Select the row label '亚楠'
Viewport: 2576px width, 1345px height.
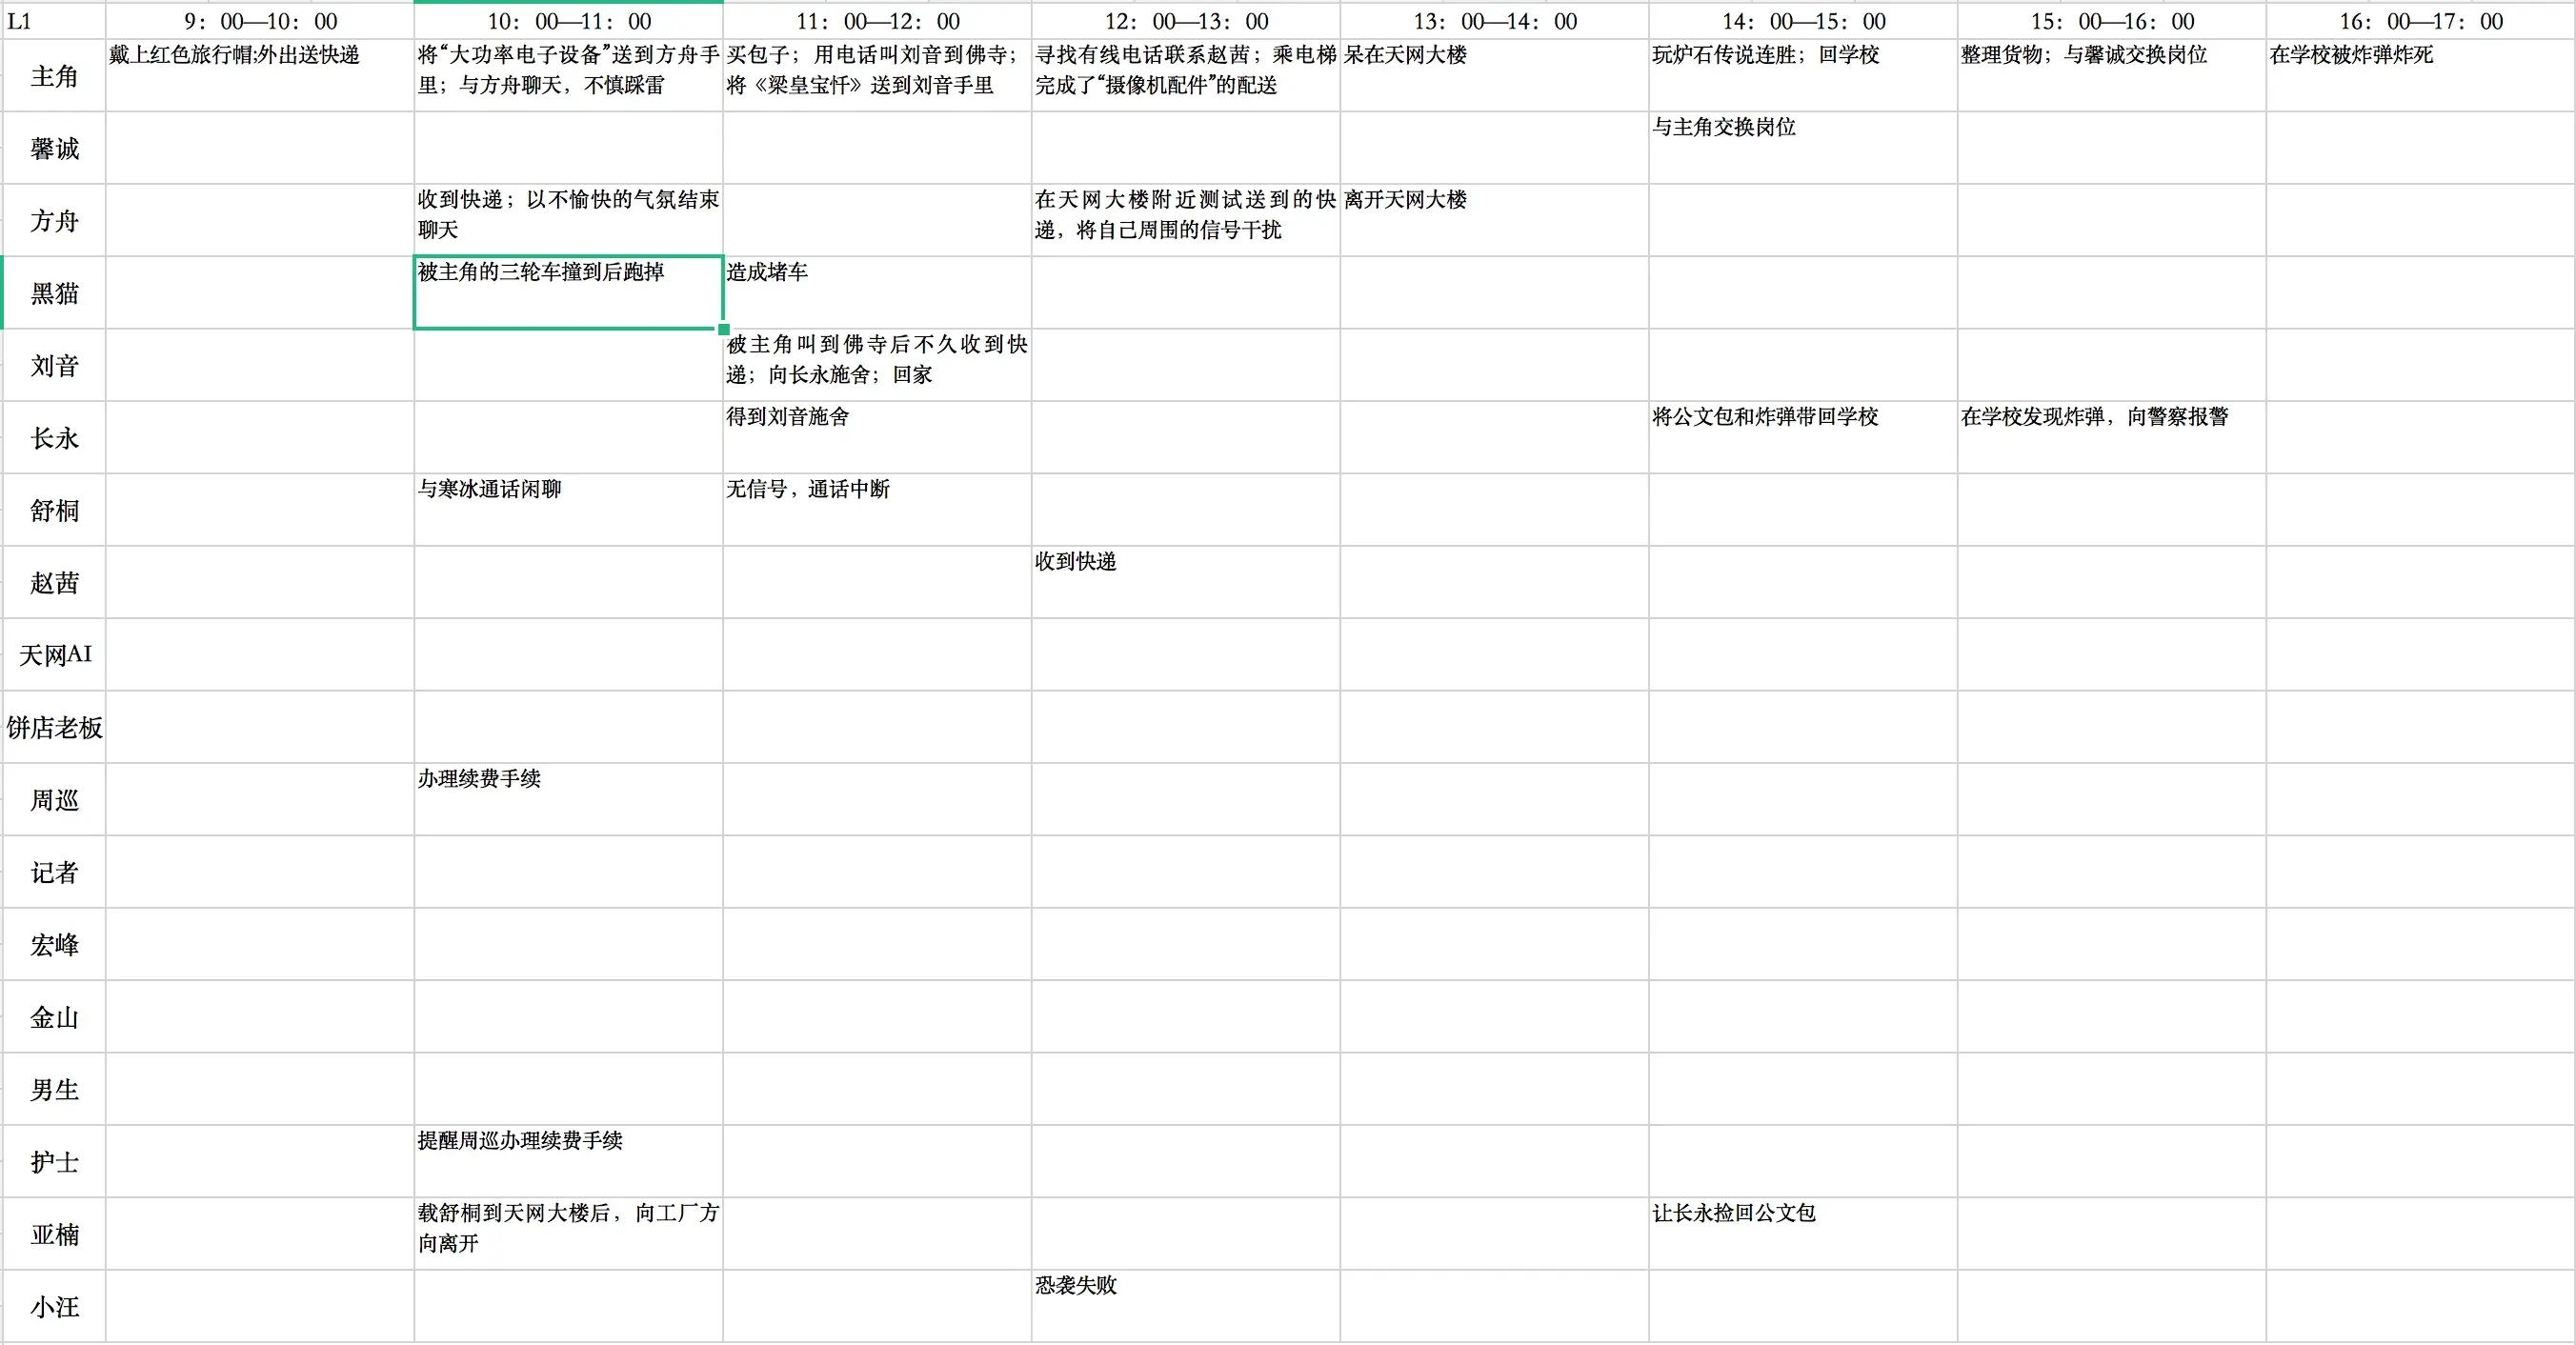[54, 1234]
